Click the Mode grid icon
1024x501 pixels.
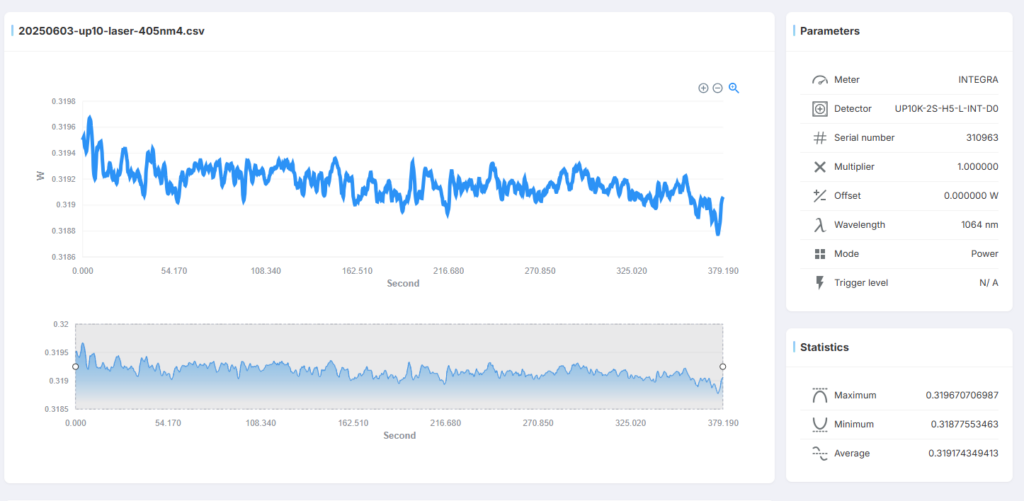tap(820, 254)
